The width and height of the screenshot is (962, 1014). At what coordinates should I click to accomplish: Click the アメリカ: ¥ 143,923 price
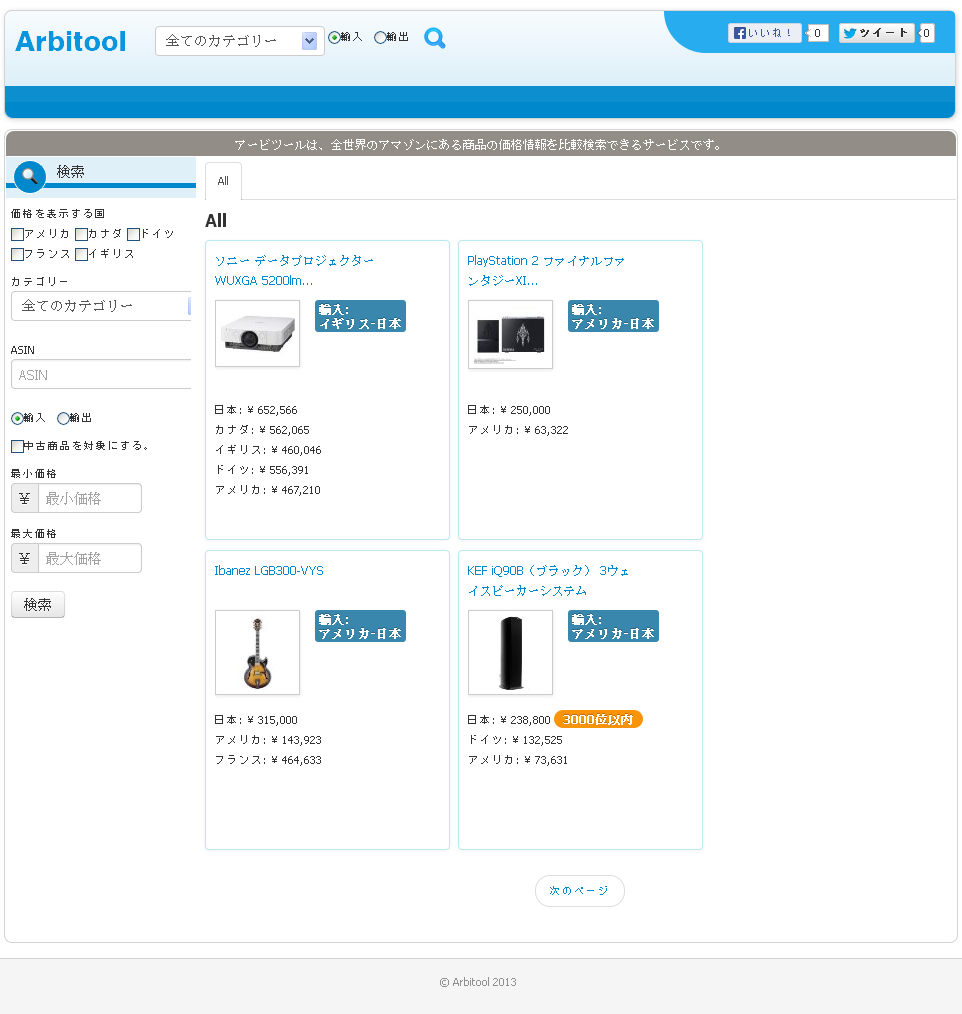268,740
